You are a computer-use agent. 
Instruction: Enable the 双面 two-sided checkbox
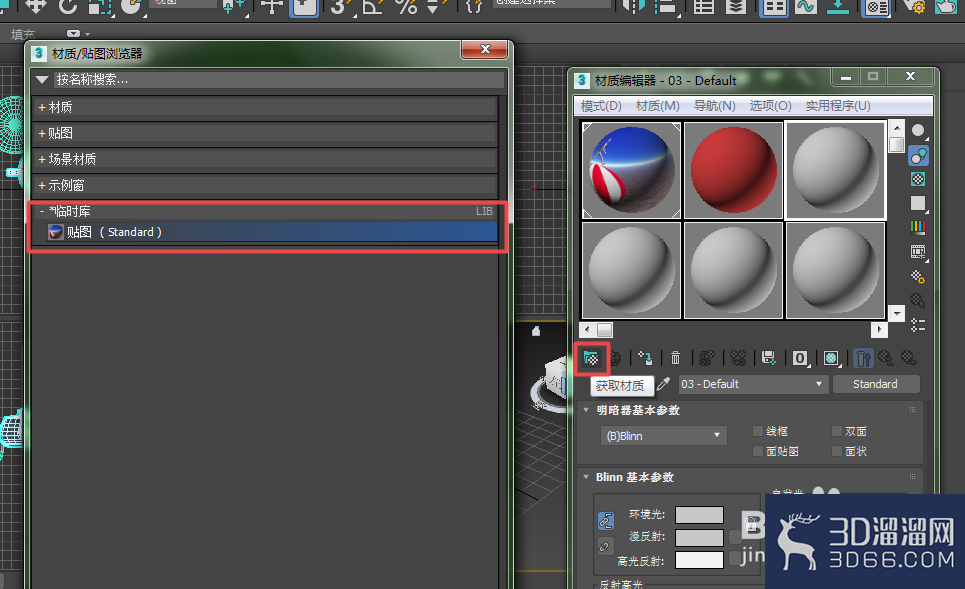point(837,431)
